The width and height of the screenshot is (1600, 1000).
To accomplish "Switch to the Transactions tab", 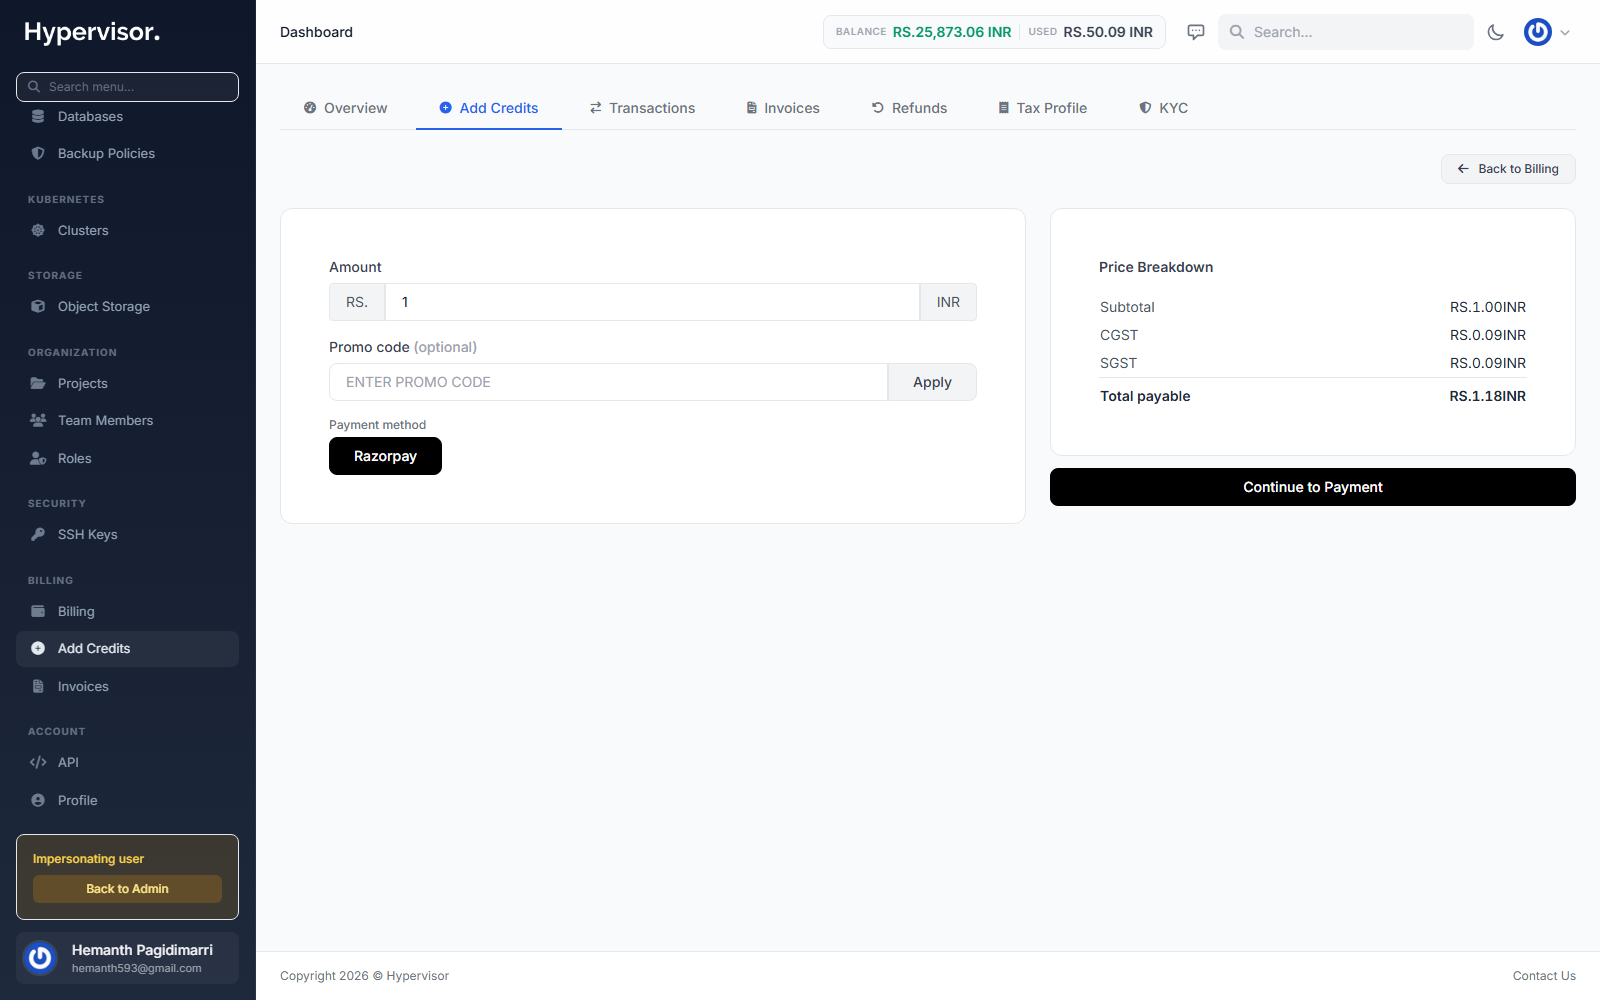I will coord(642,108).
